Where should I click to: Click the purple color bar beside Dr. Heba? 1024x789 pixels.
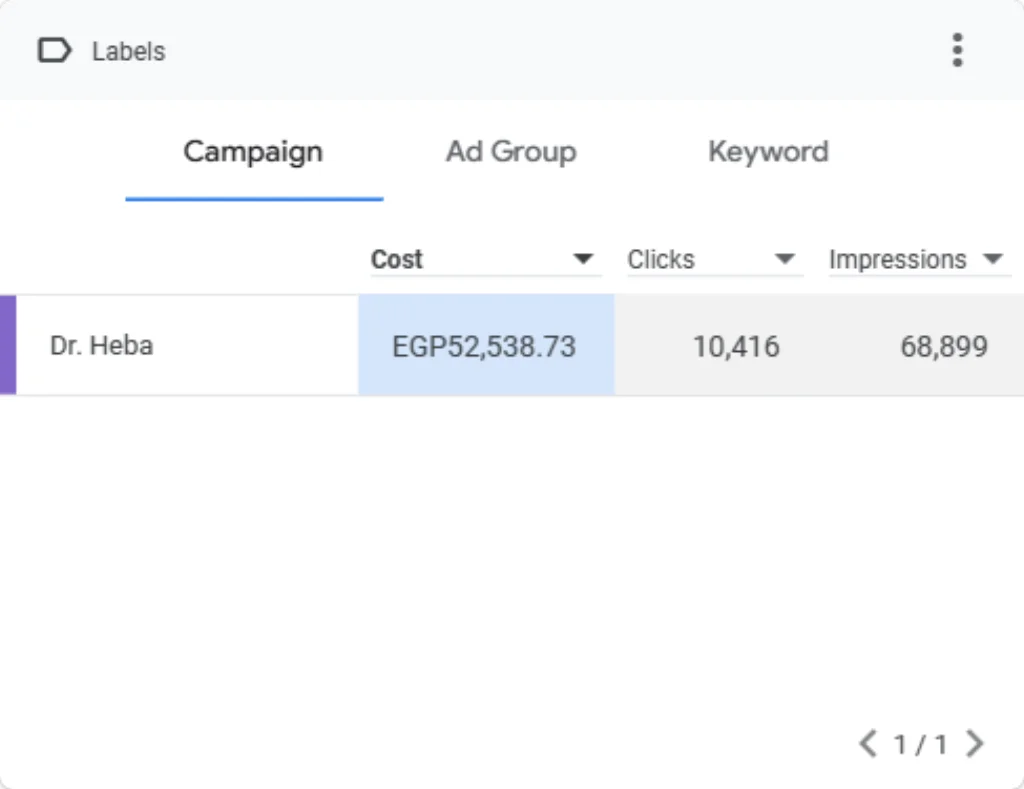click(x=8, y=345)
